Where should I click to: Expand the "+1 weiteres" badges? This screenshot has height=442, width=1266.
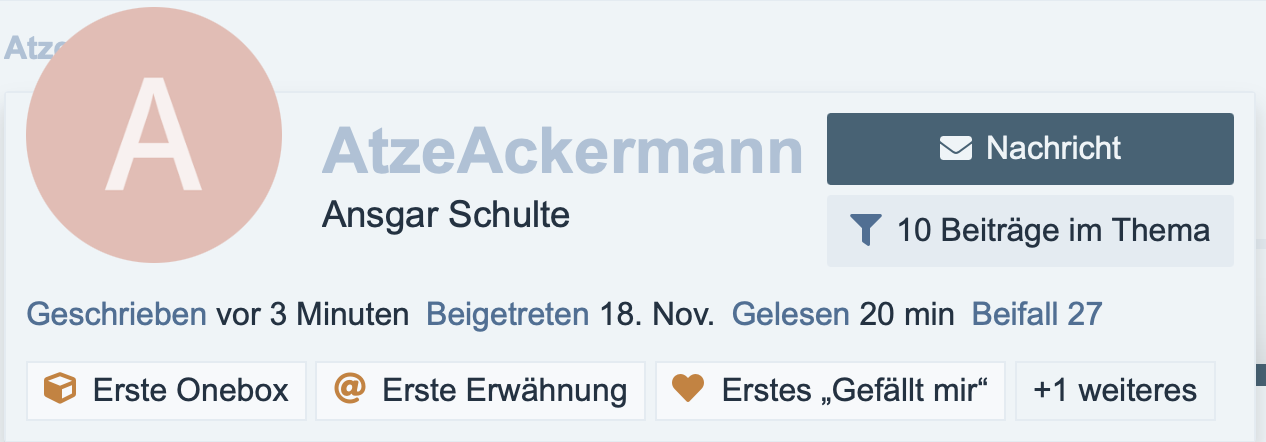[1115, 390]
